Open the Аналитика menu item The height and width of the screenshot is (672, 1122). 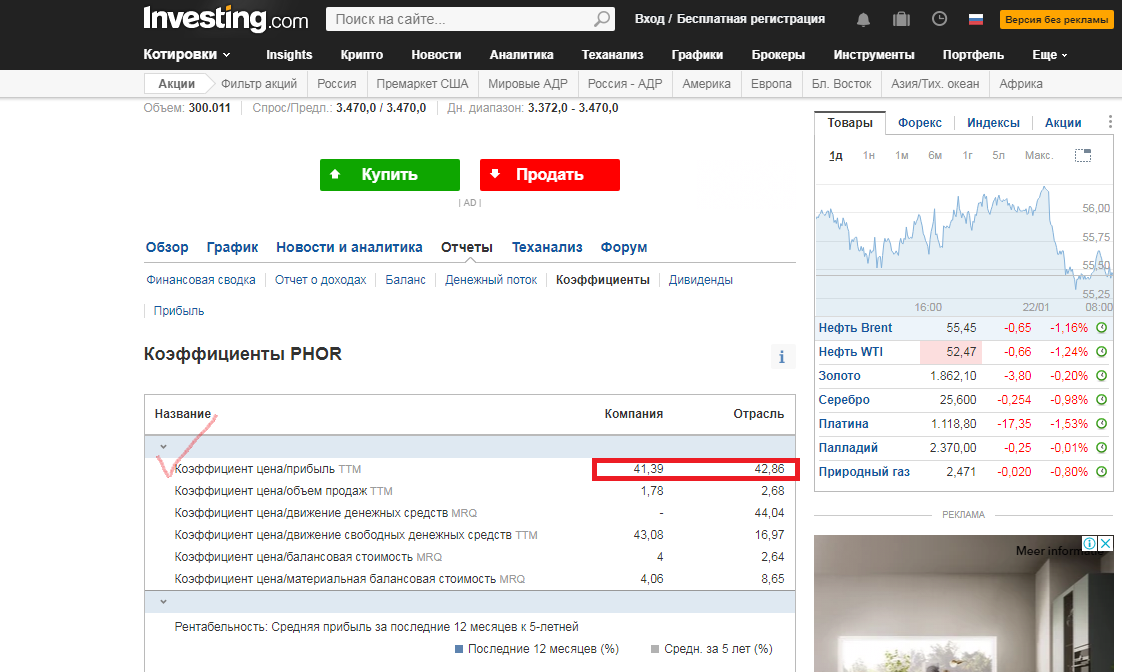(x=522, y=54)
